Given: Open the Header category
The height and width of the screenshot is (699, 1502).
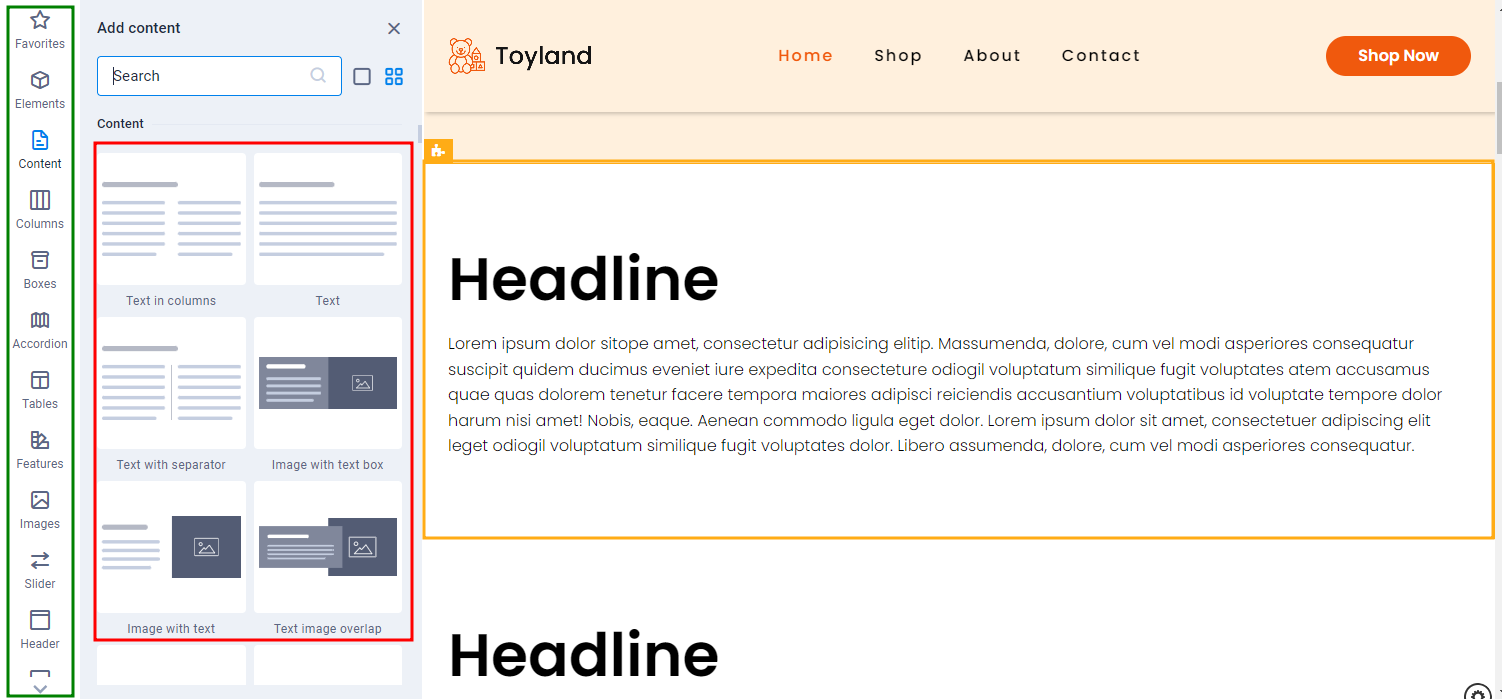Looking at the screenshot, I should 40,630.
